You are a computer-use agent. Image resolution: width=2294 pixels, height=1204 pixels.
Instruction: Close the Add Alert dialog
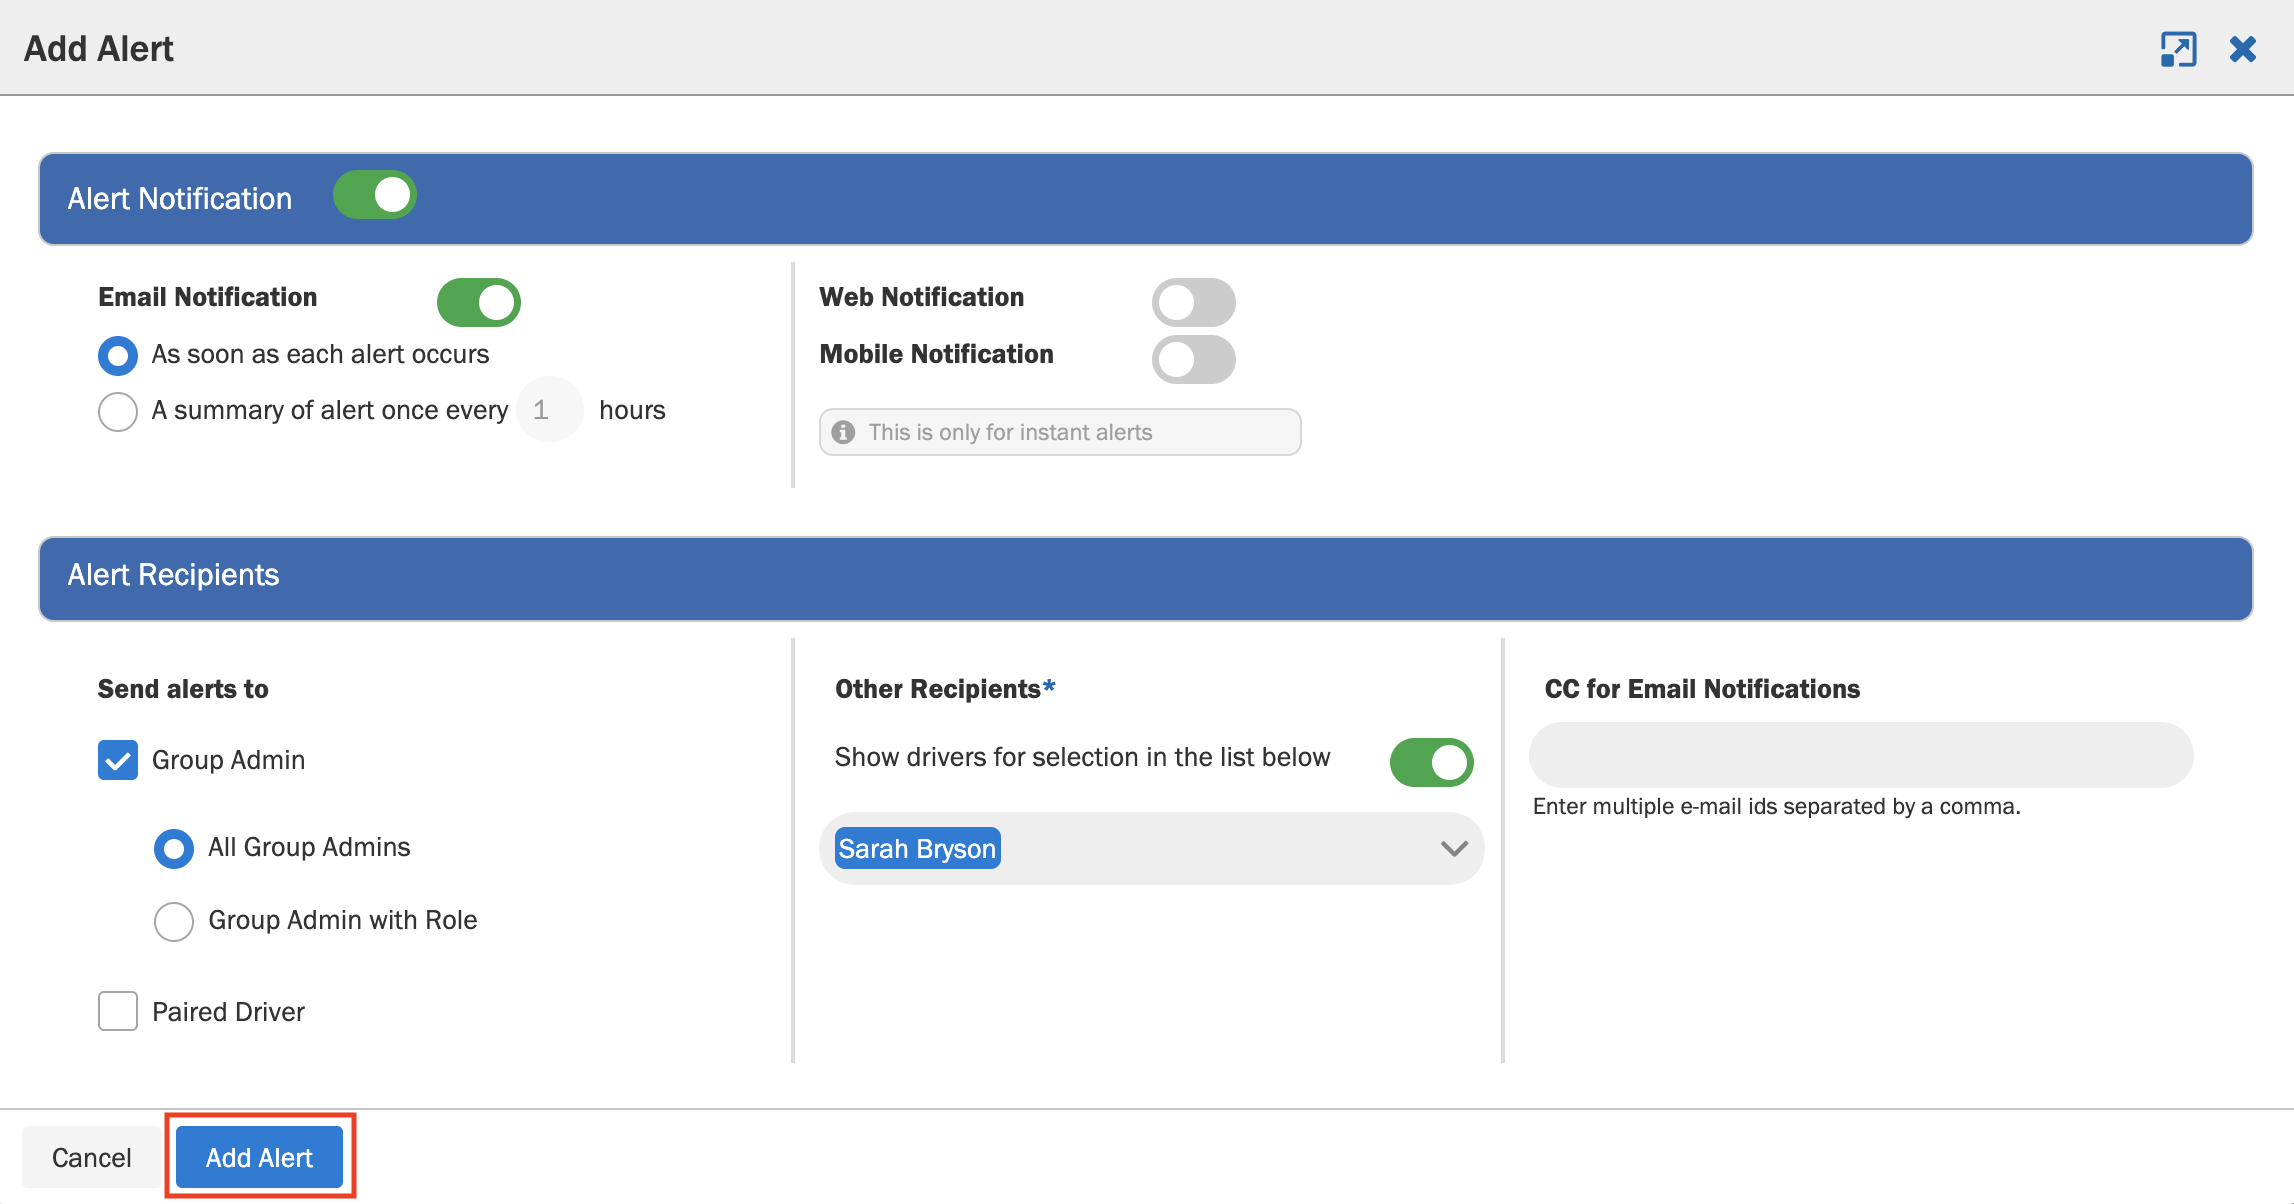tap(2243, 49)
